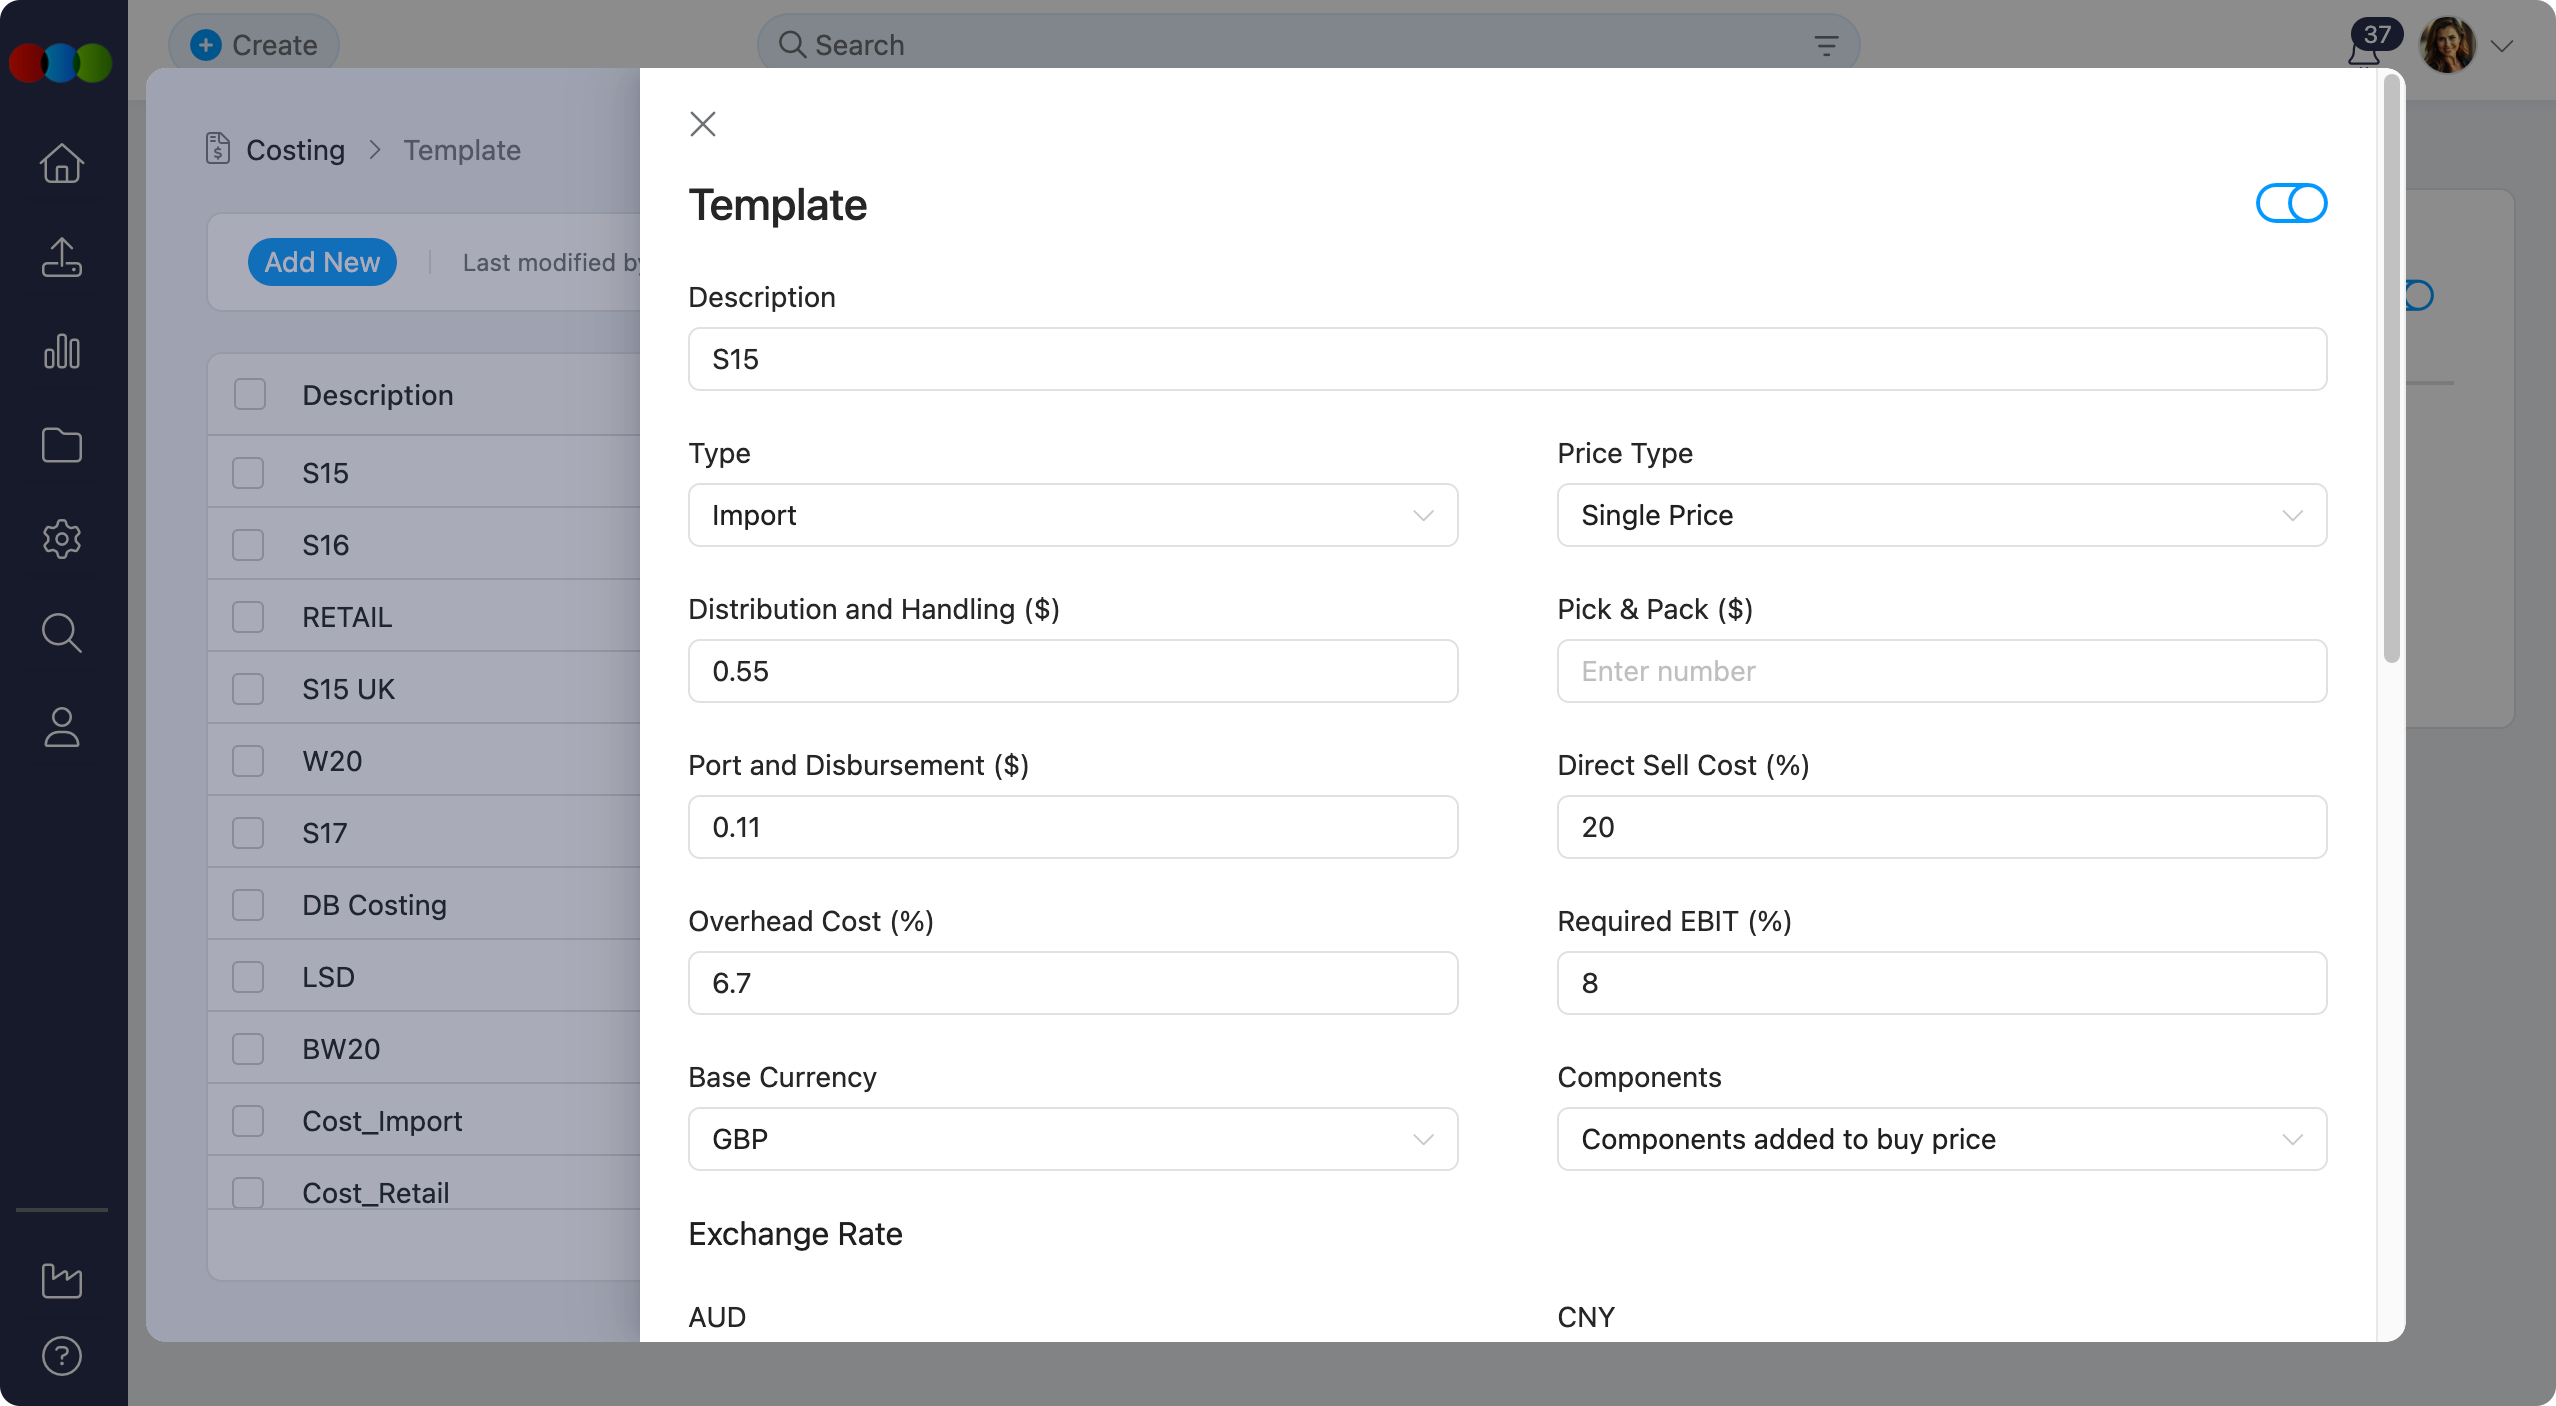Open the Base Currency GBP dropdown

point(1072,1139)
